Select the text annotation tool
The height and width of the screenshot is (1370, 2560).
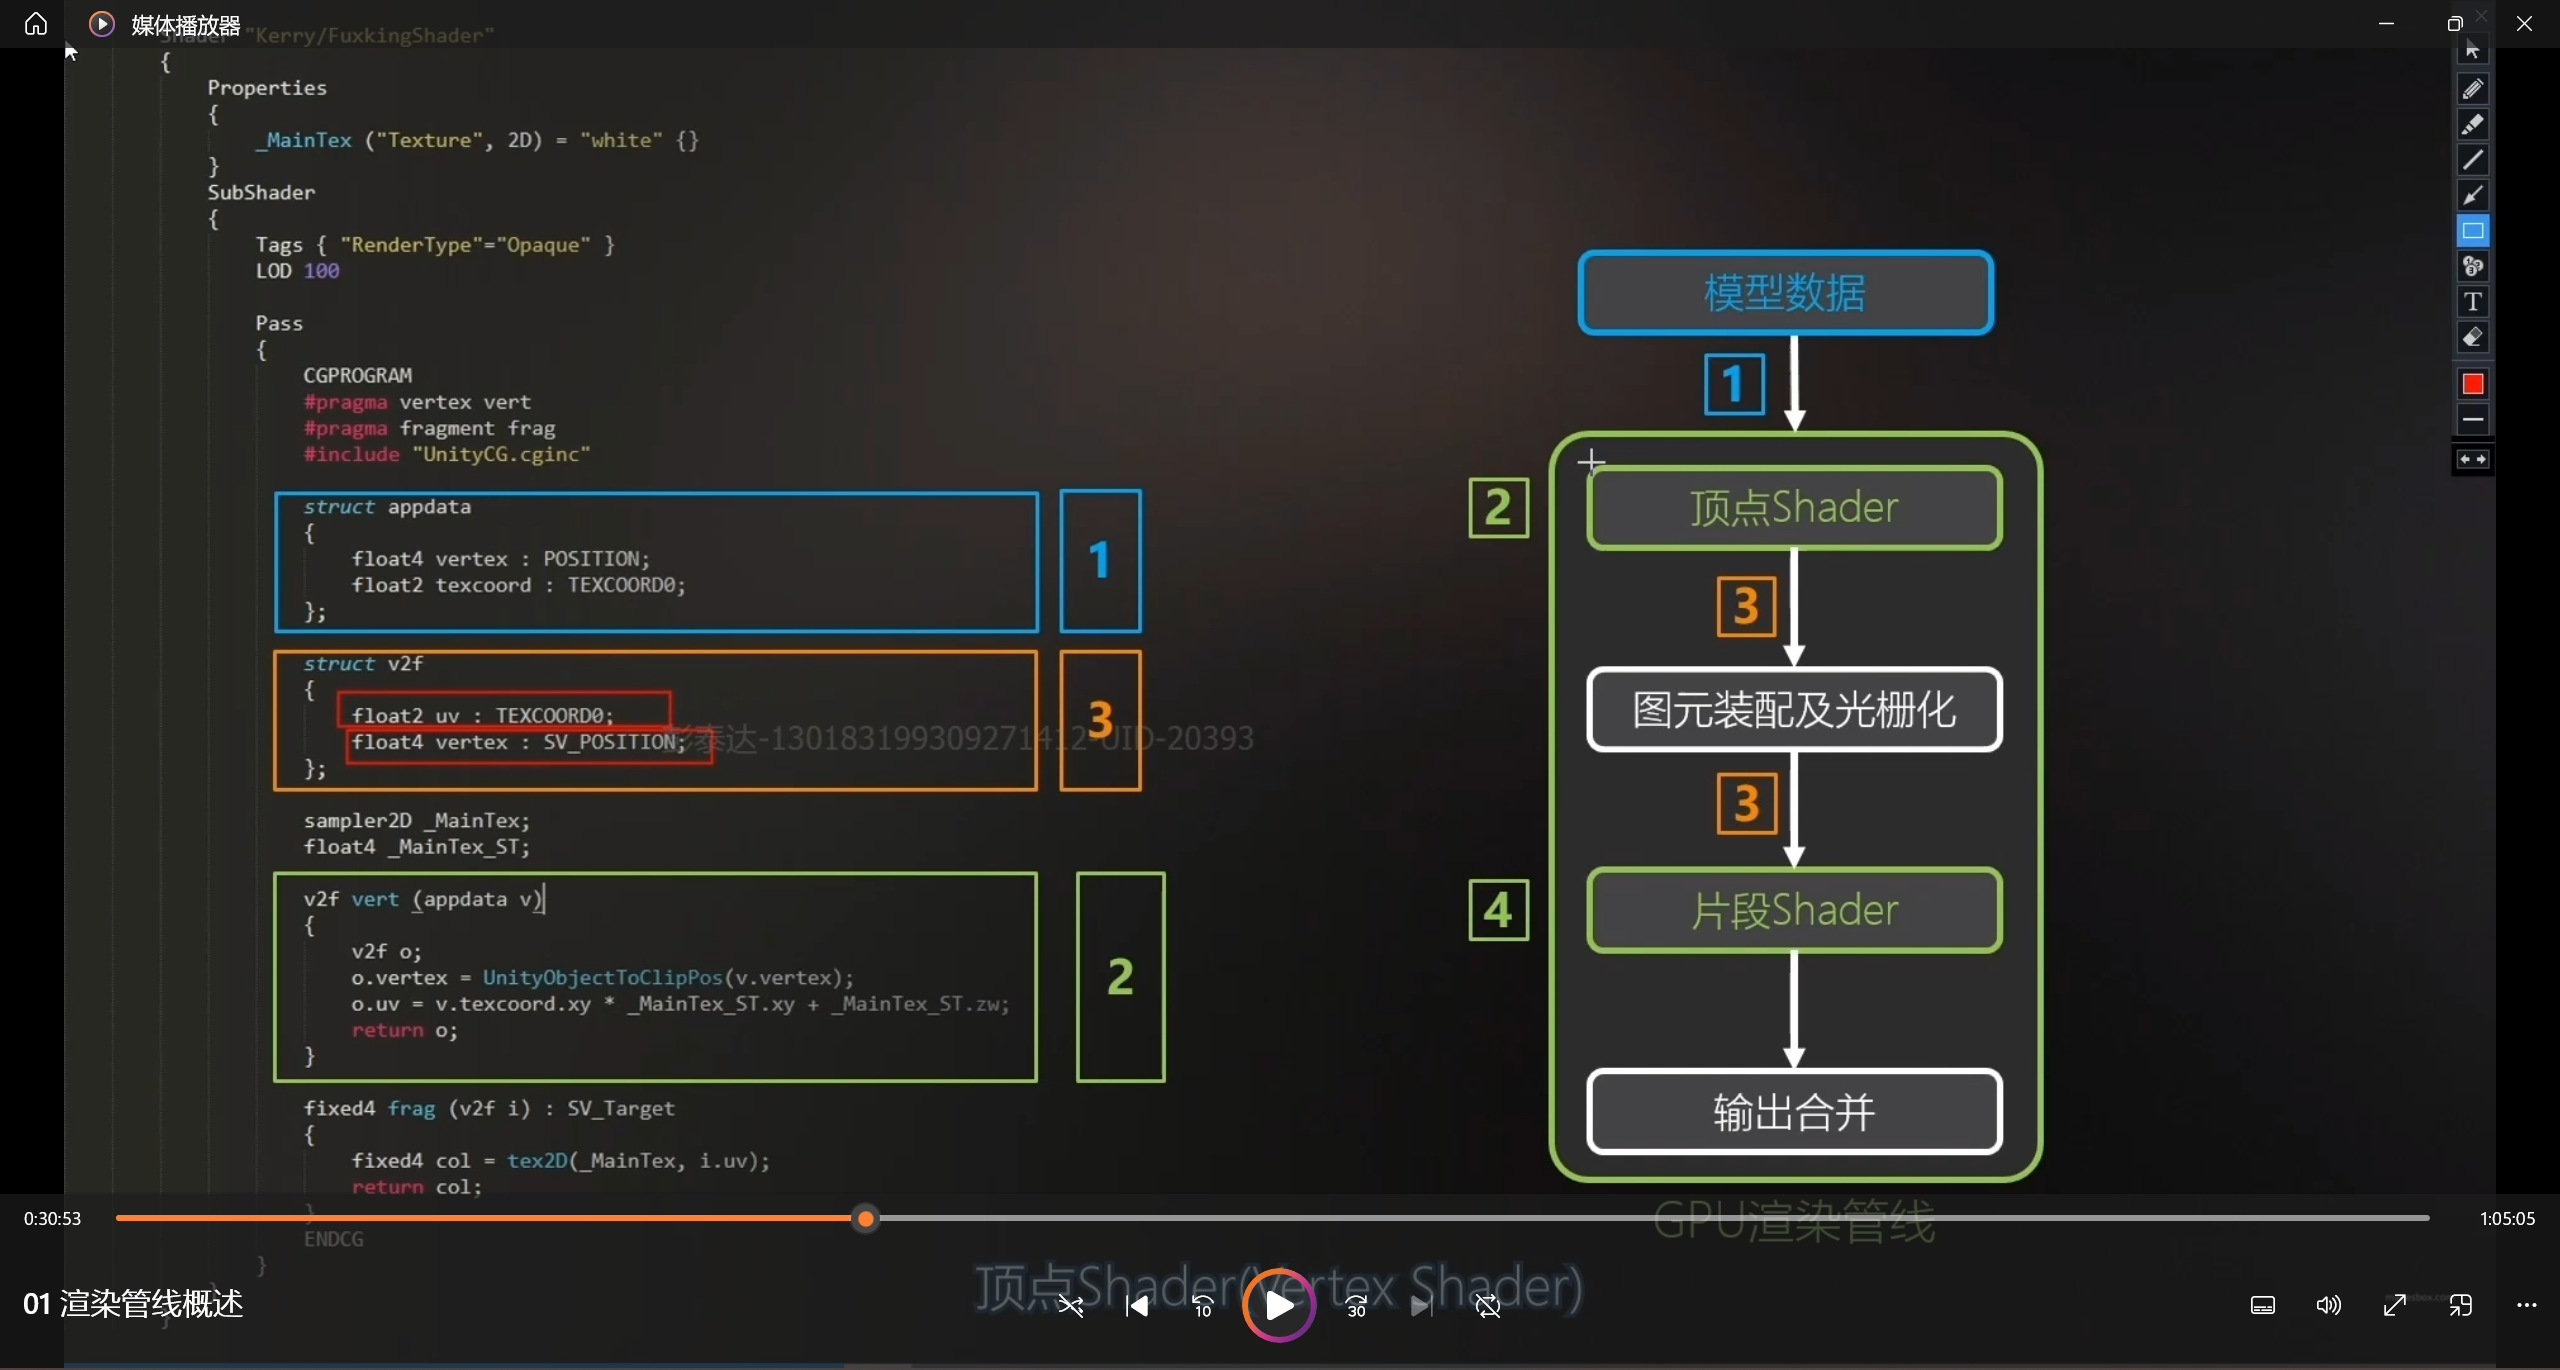point(2472,302)
